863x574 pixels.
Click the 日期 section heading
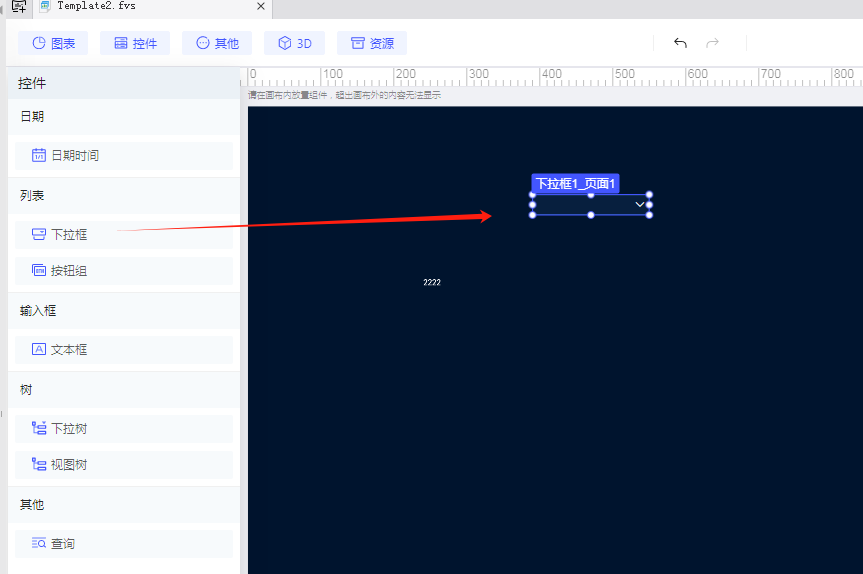point(32,117)
